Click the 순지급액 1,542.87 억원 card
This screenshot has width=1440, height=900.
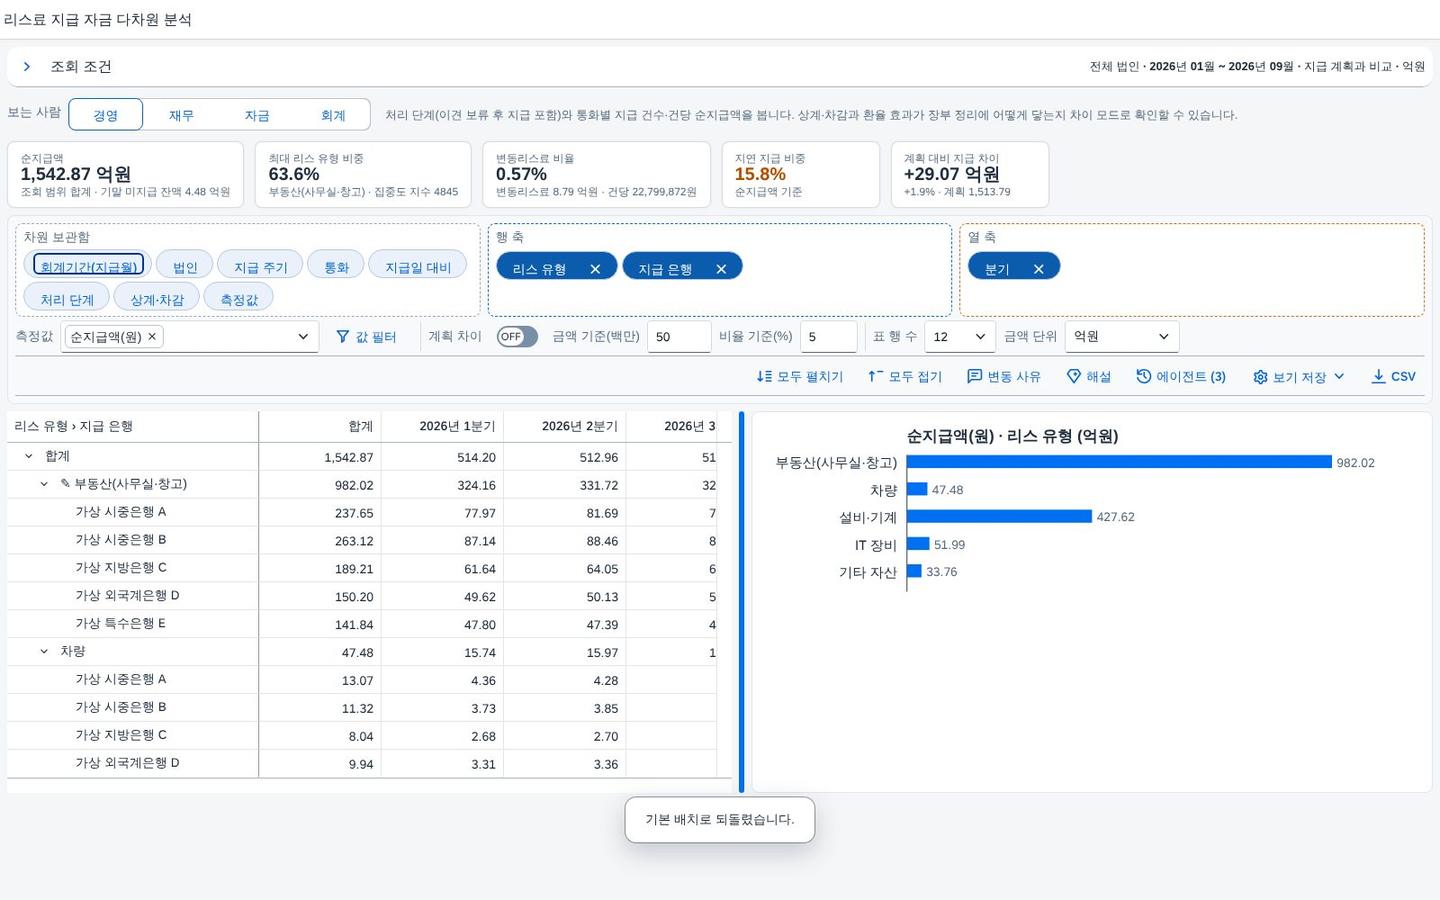[125, 175]
